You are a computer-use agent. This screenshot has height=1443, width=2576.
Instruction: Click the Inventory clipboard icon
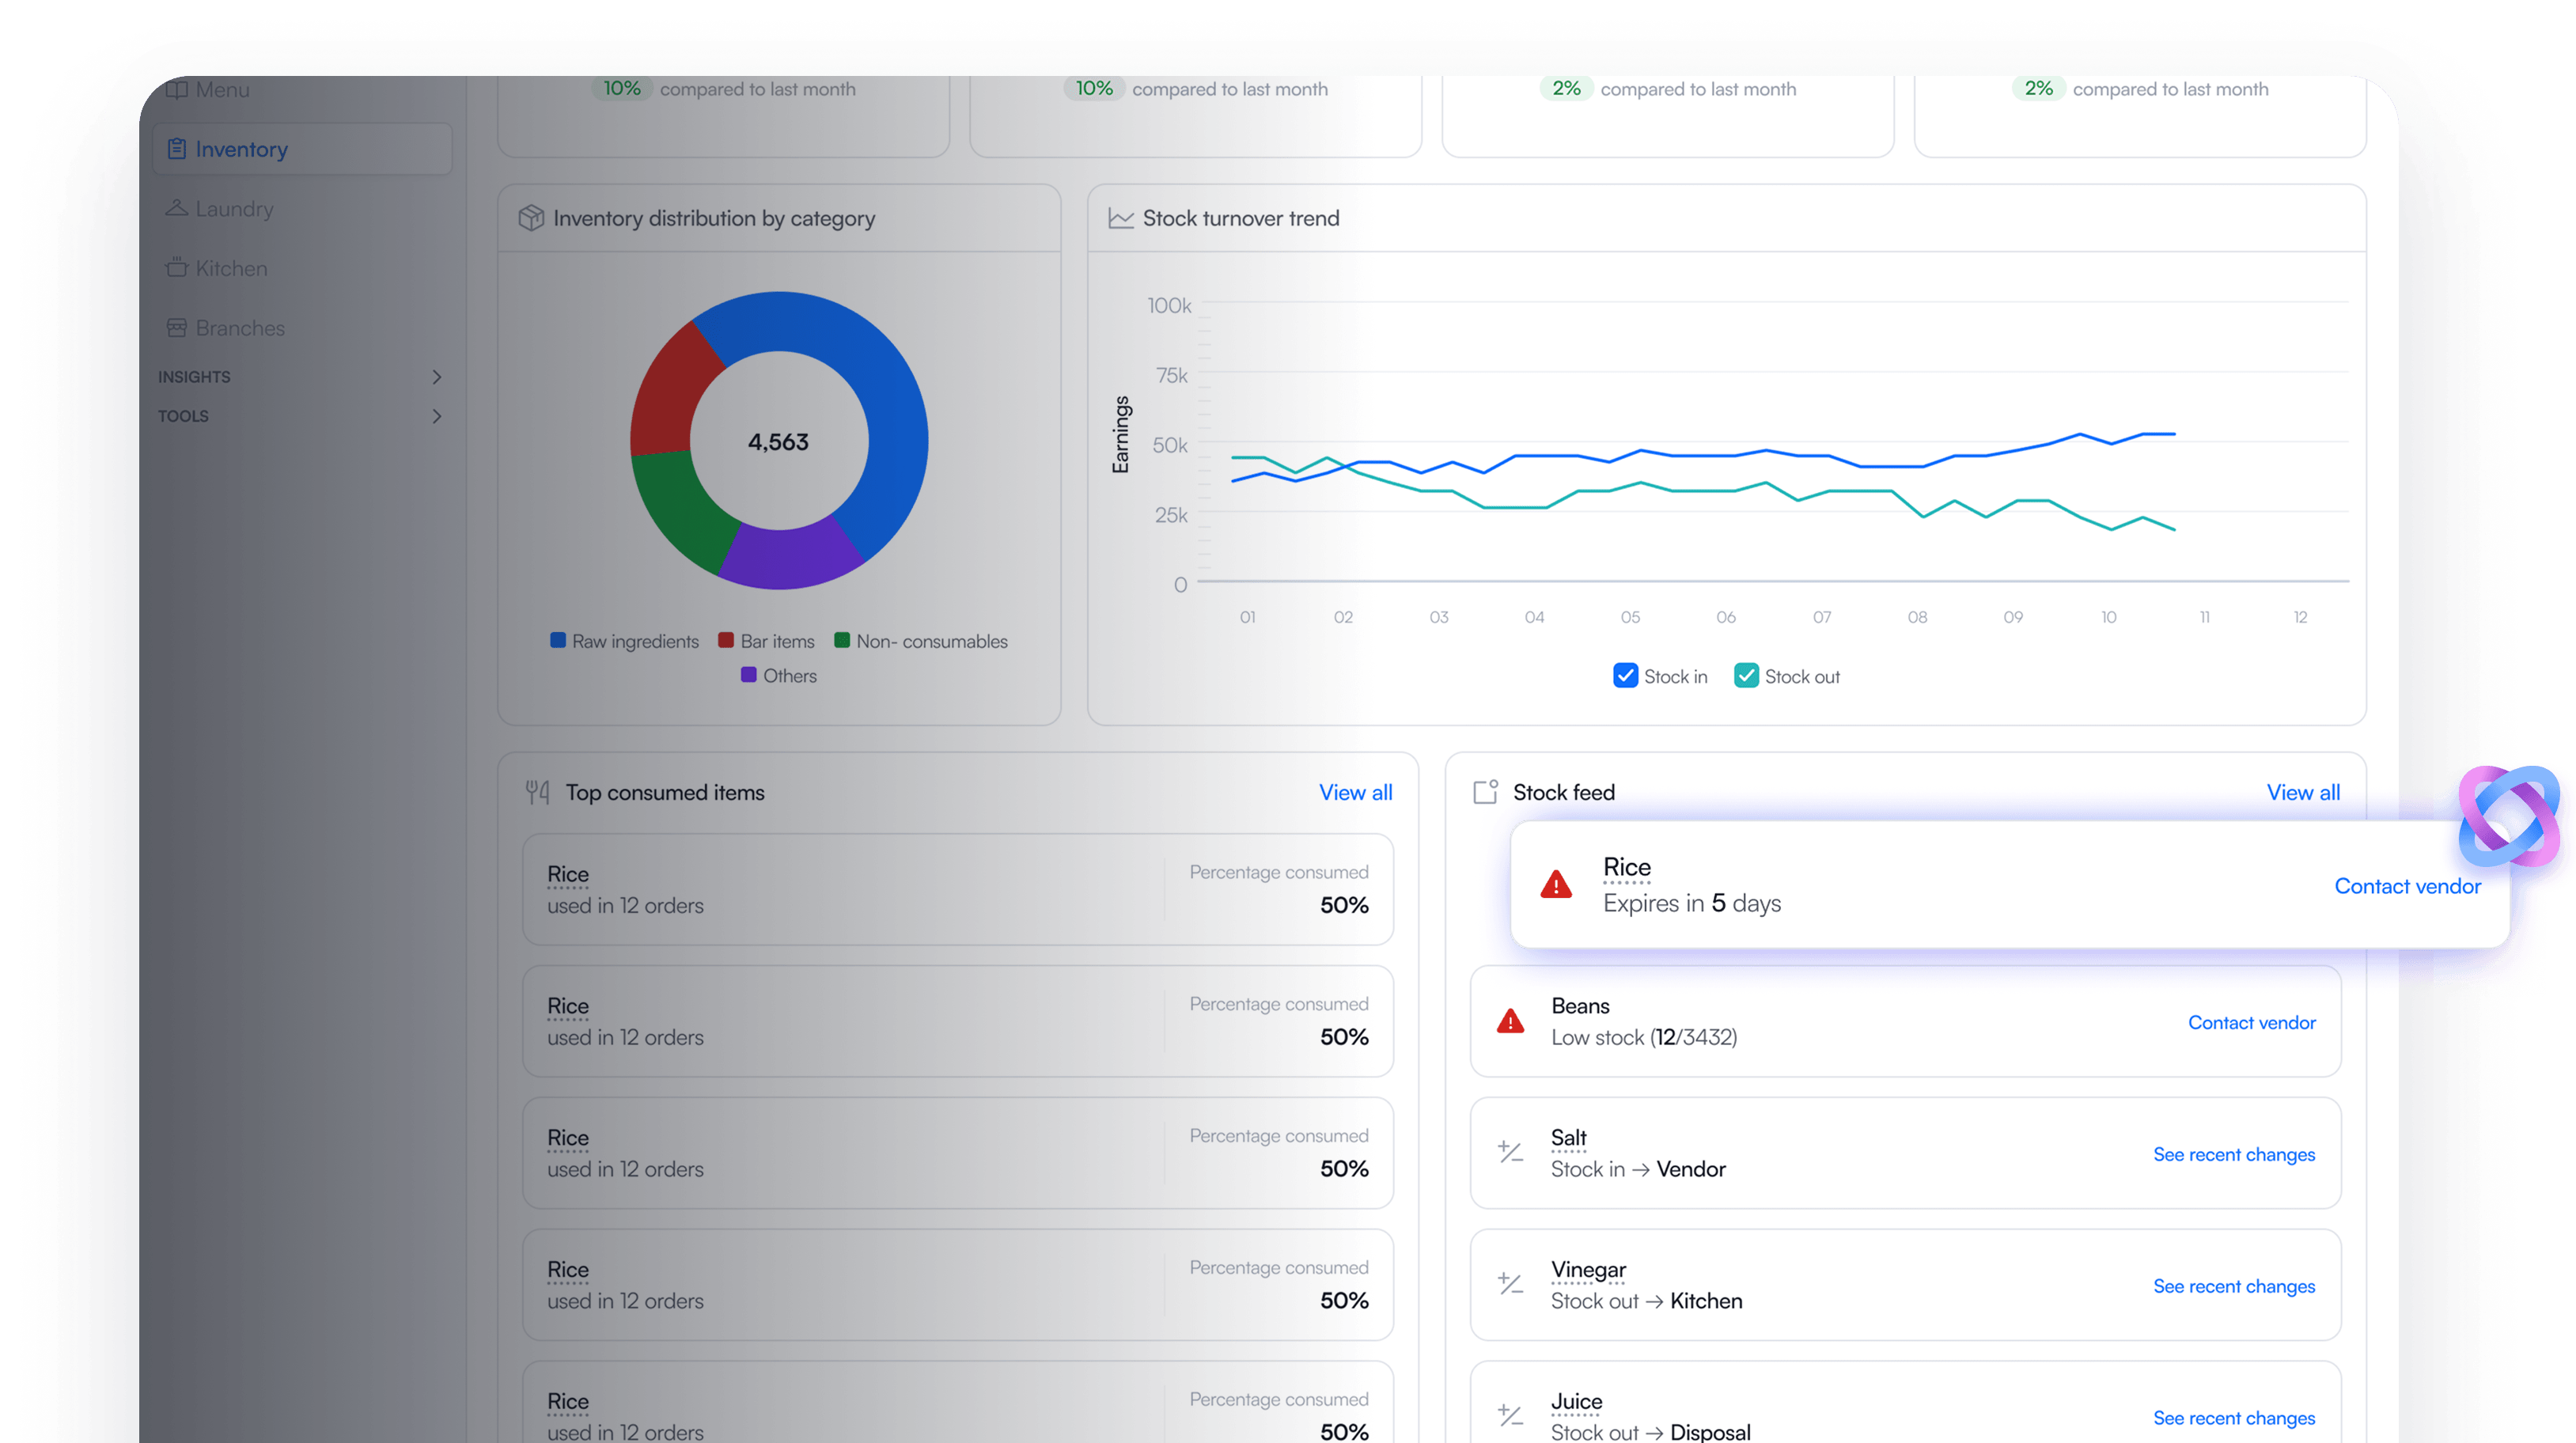coord(176,149)
